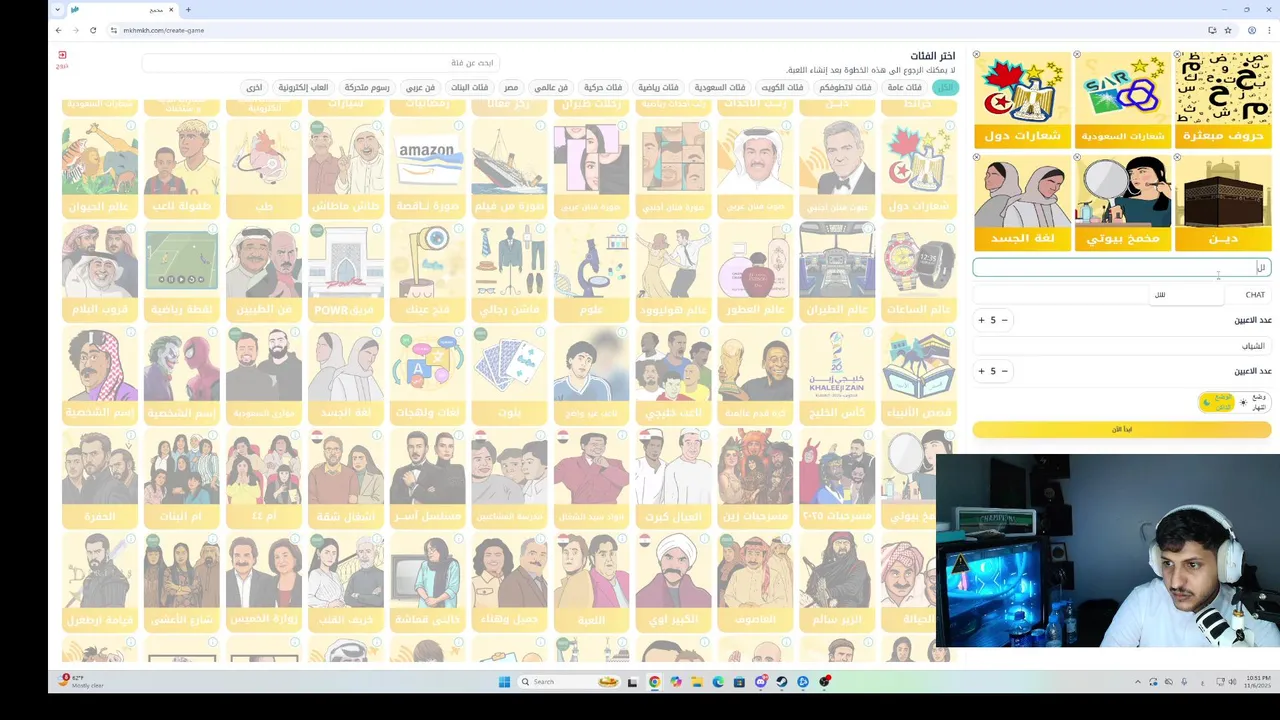Select the مسلسل أسـر category card
Image resolution: width=1280 pixels, height=720 pixels.
[x=427, y=477]
